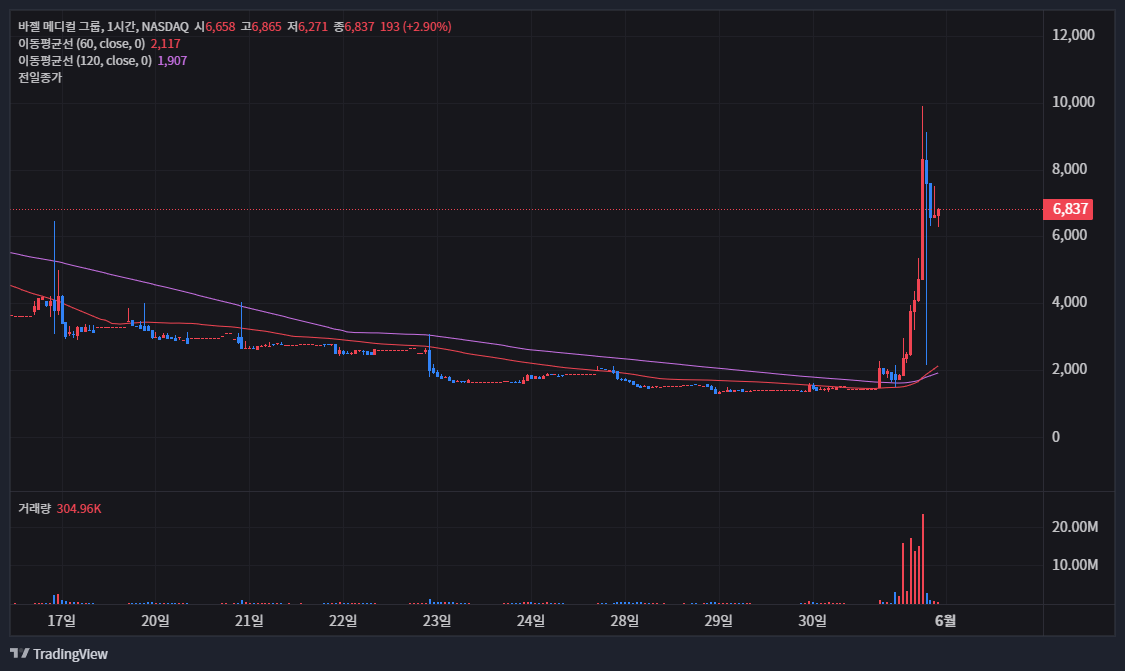The image size is (1125, 671).
Task: Click the 60 moving average value 2,117
Action: point(166,44)
